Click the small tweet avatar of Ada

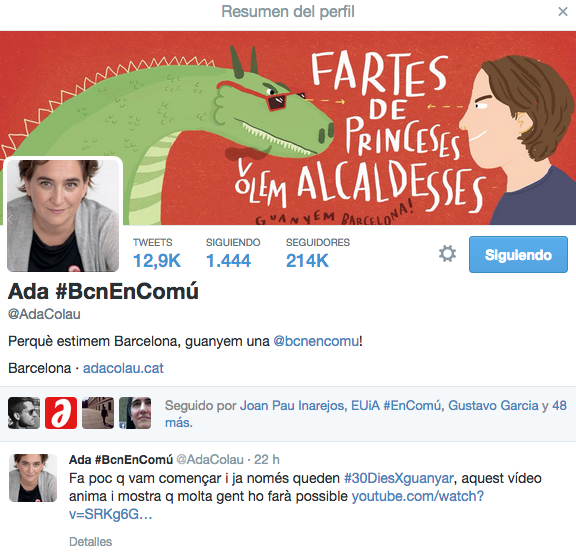point(33,478)
